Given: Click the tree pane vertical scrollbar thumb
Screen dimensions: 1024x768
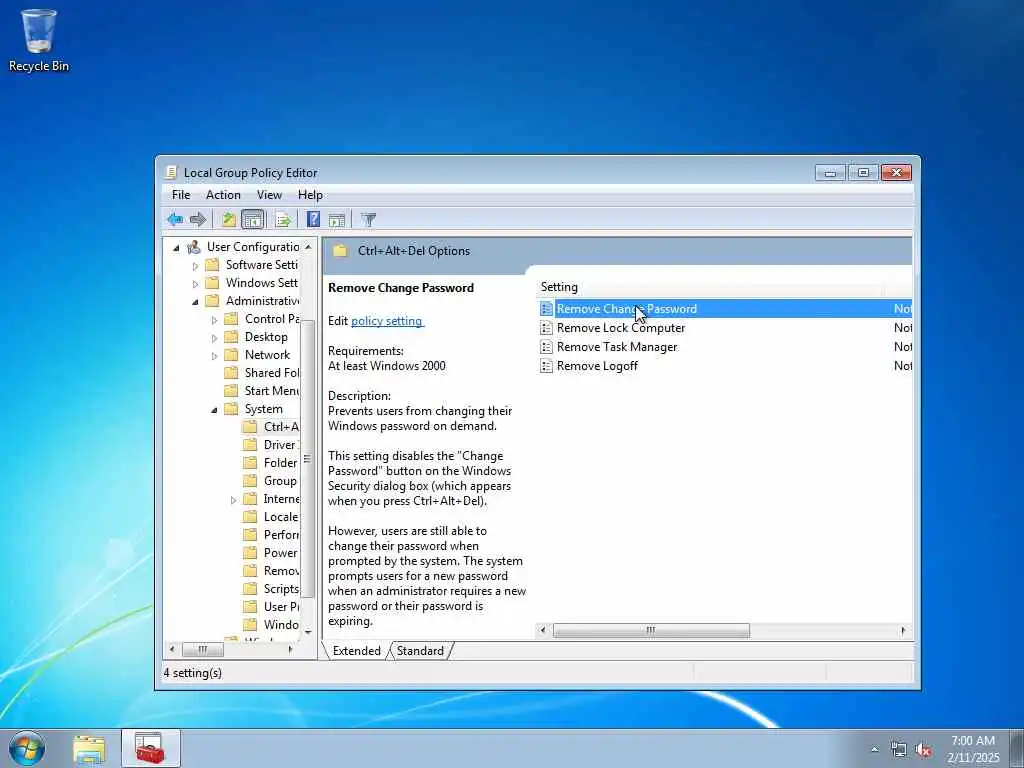Looking at the screenshot, I should point(308,458).
